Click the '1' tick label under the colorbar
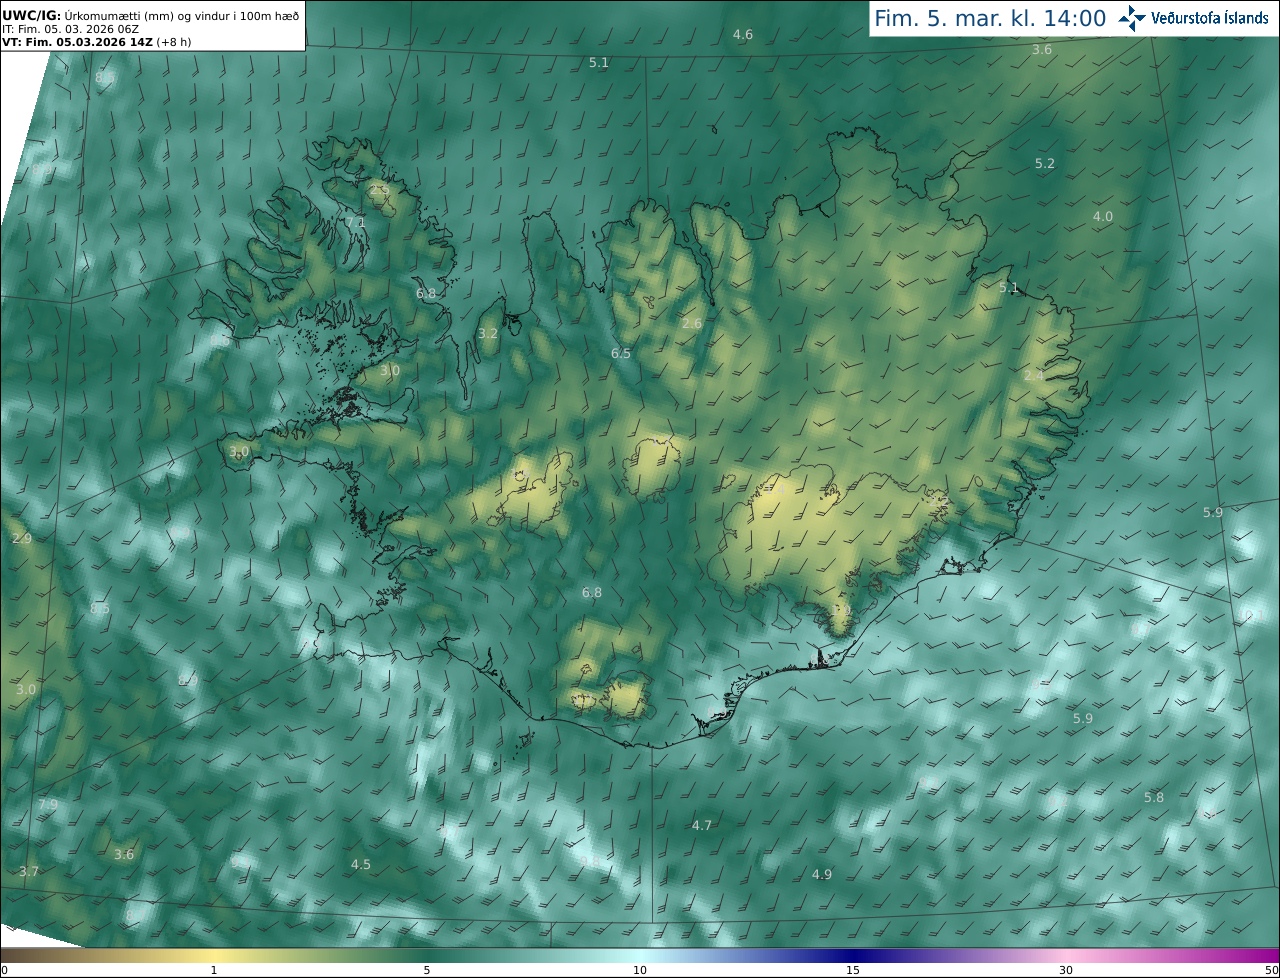 point(213,970)
